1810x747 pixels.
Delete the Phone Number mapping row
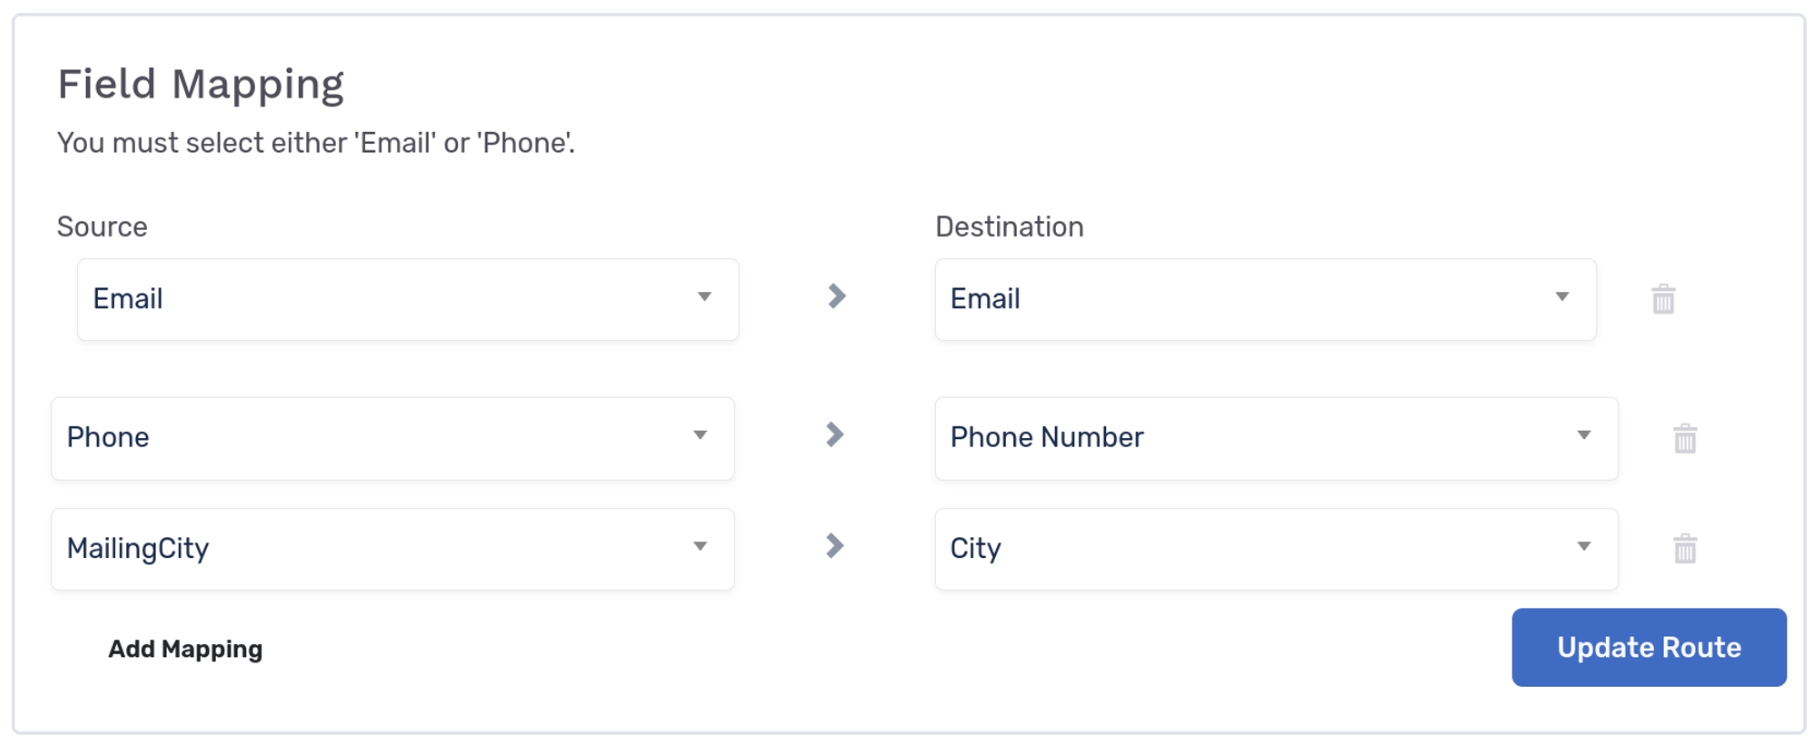click(1685, 438)
